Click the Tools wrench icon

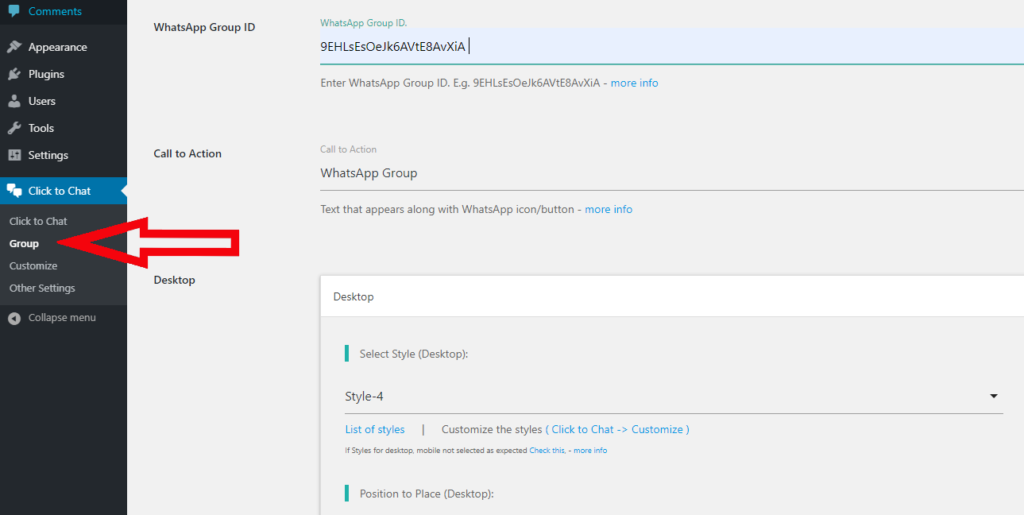[14, 128]
